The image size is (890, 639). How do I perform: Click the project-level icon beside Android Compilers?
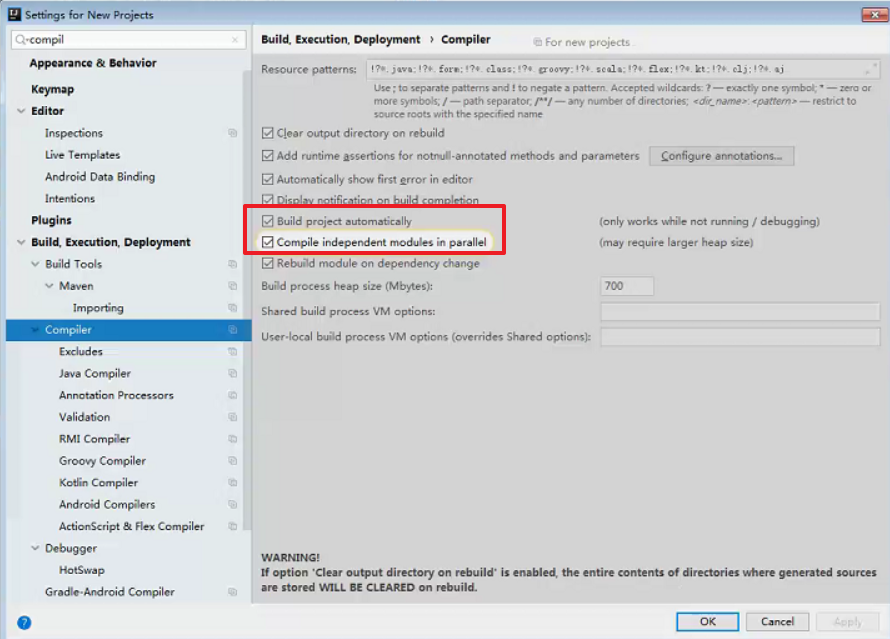coord(232,504)
